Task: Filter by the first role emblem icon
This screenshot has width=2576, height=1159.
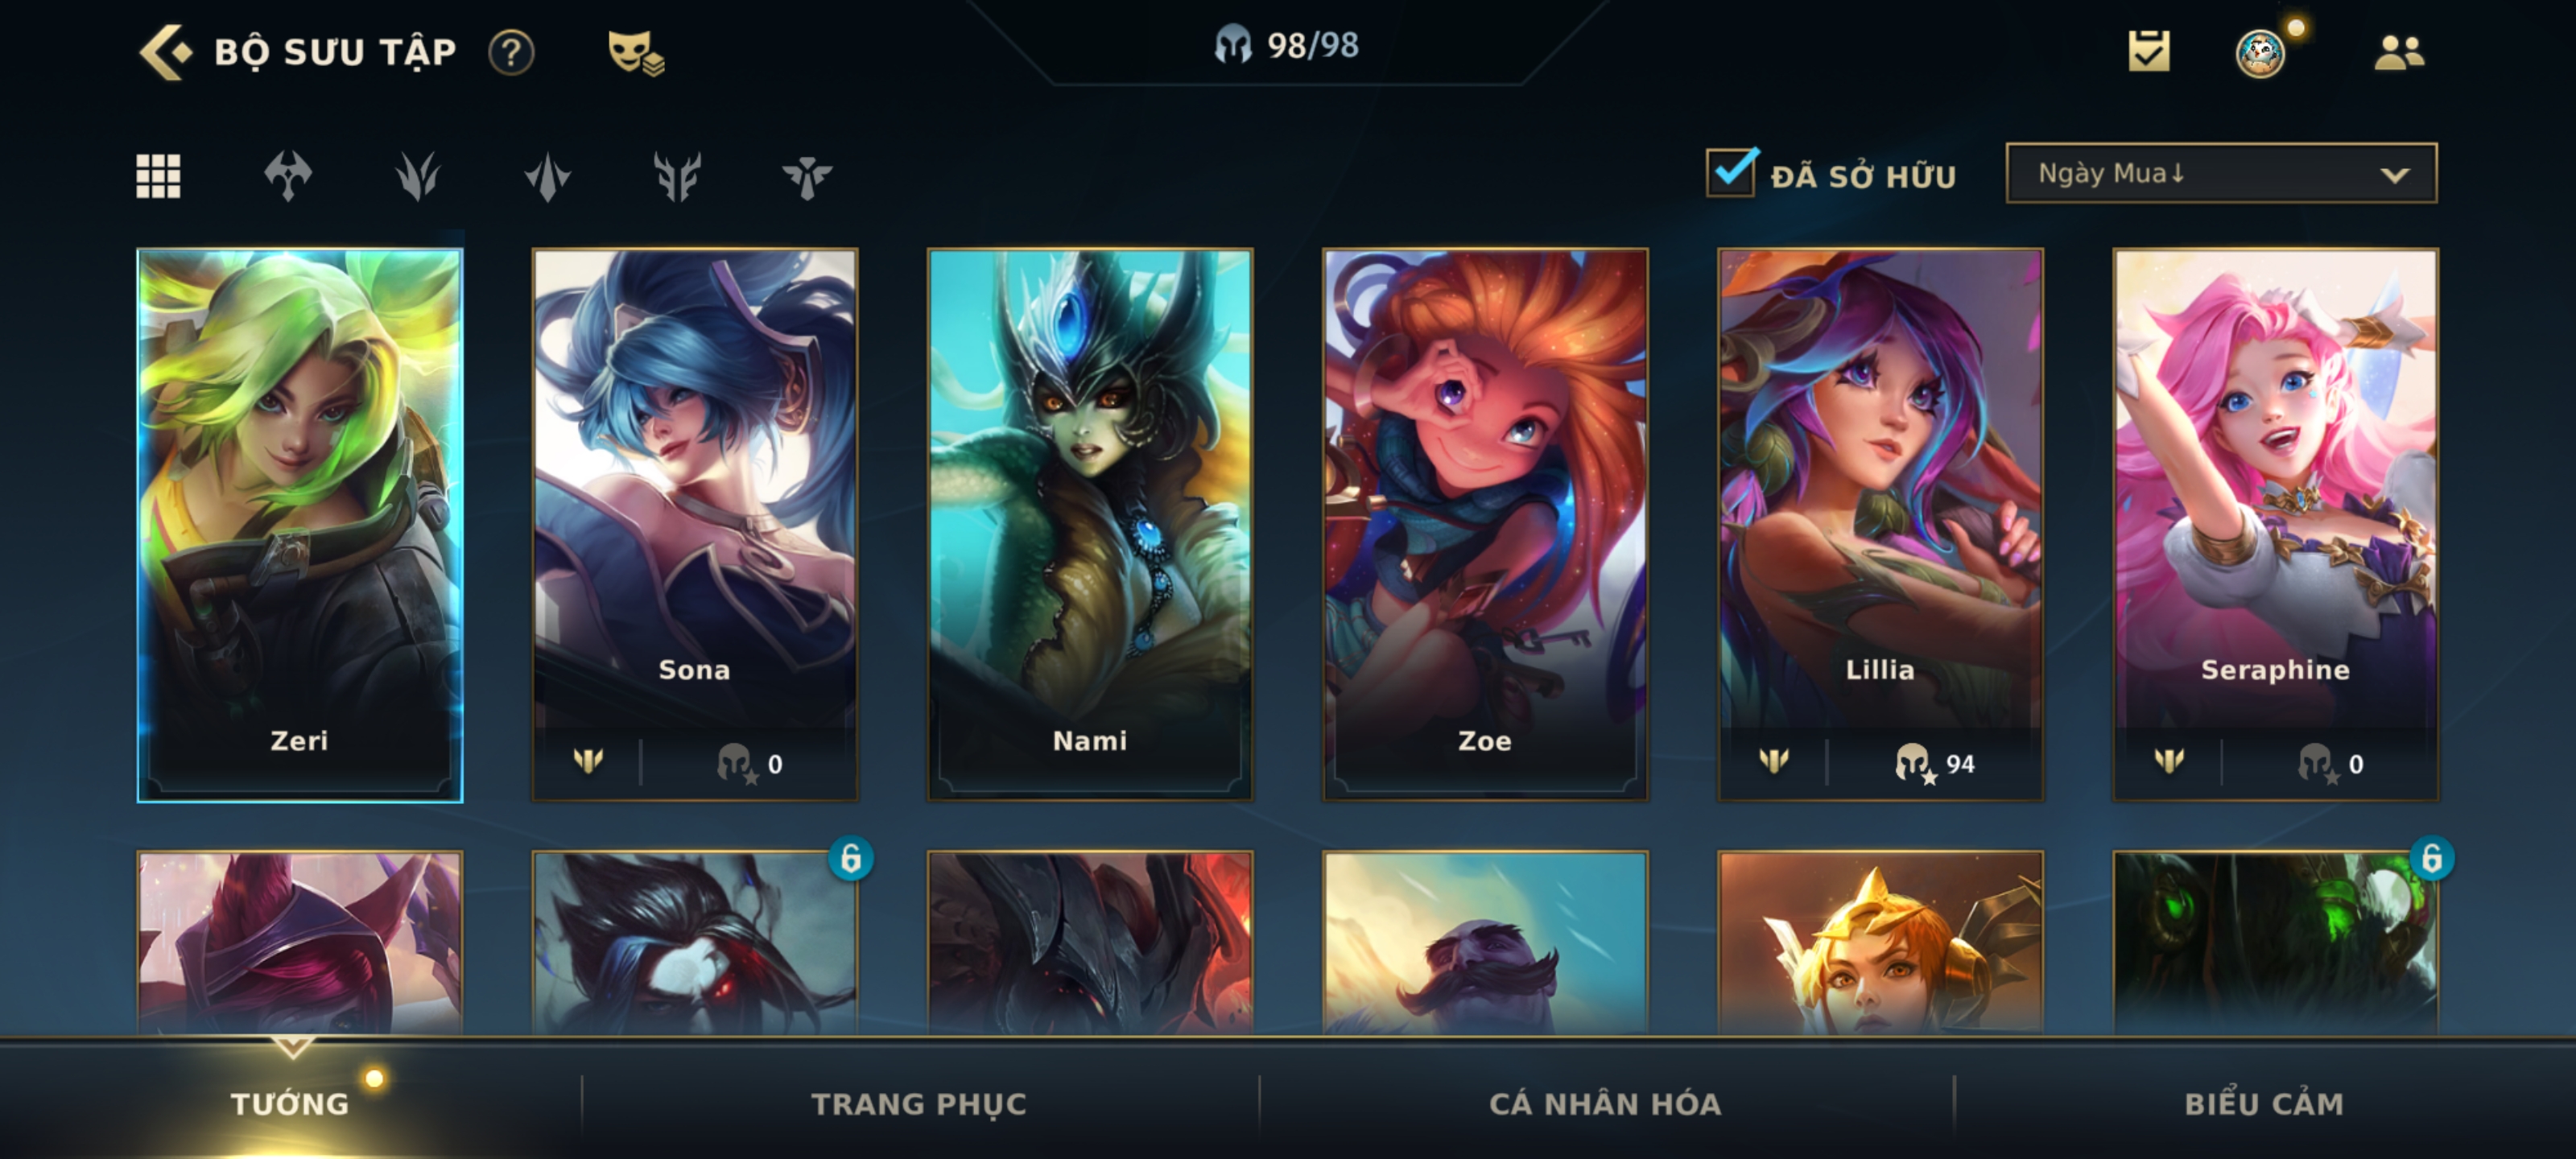Action: [288, 176]
